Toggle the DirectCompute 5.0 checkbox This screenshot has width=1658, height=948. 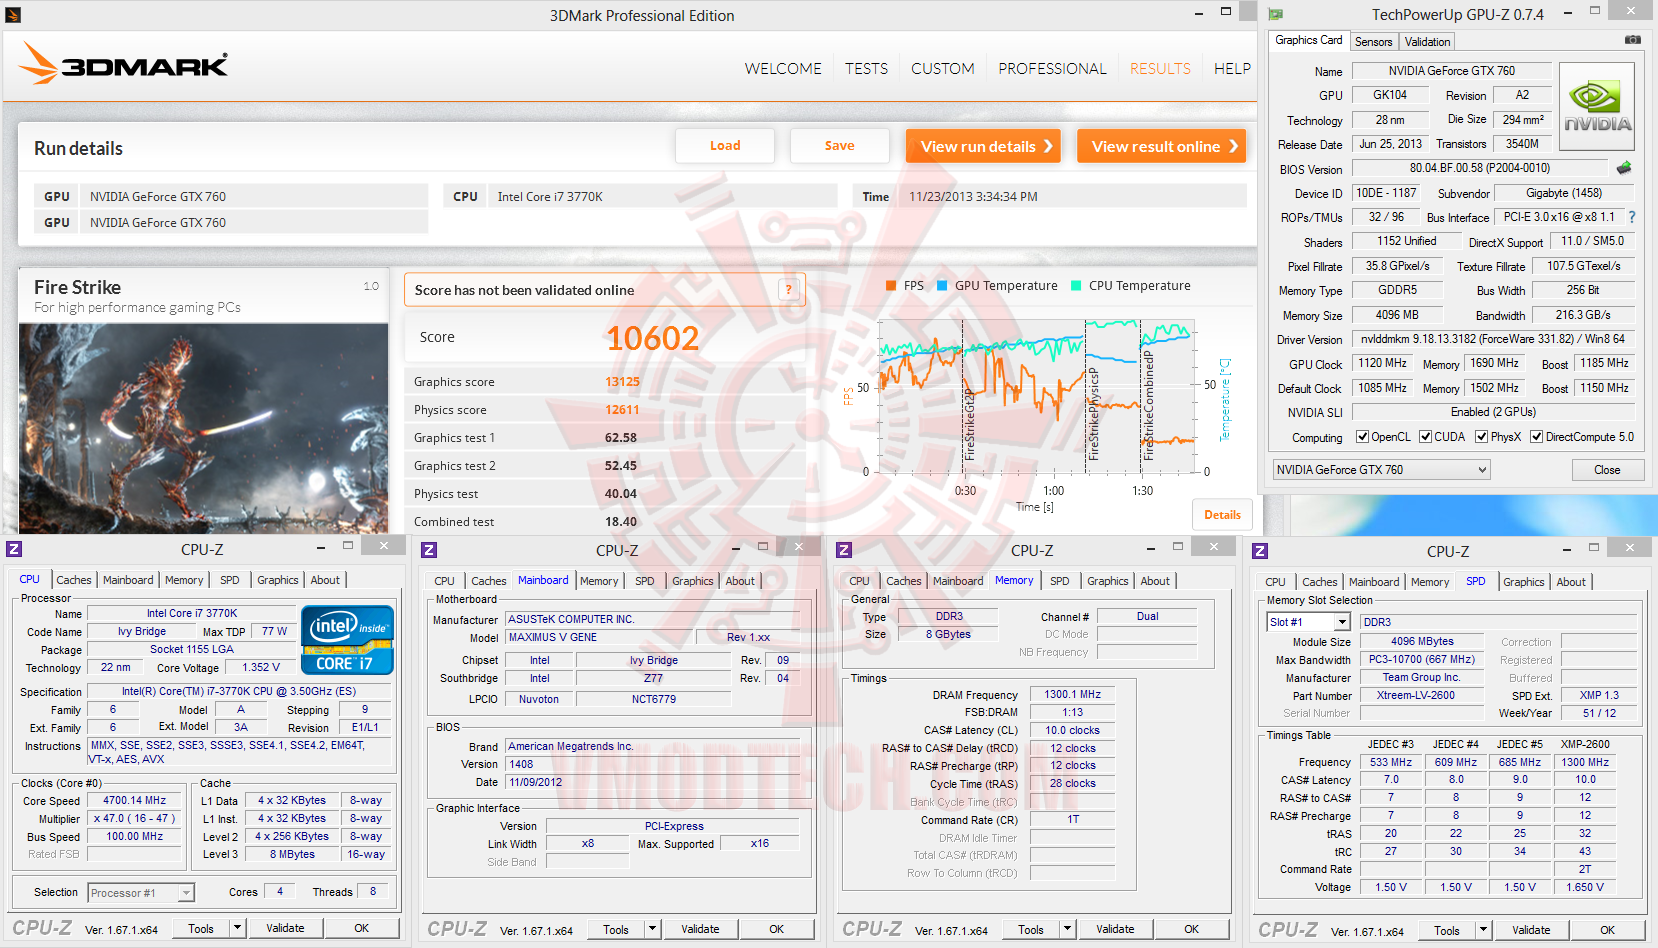tap(1536, 437)
